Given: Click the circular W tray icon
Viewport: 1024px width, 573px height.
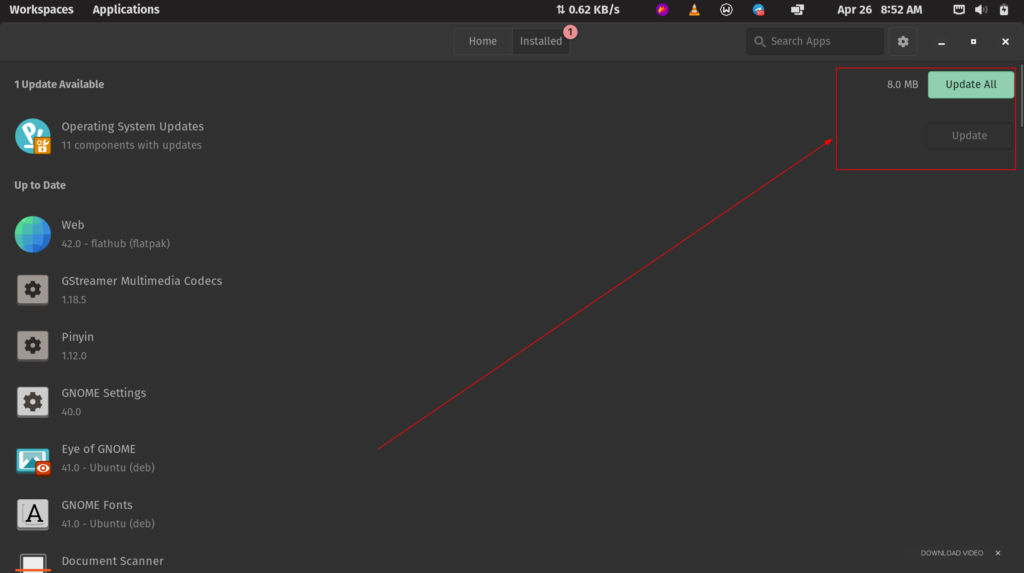Looking at the screenshot, I should [x=726, y=10].
